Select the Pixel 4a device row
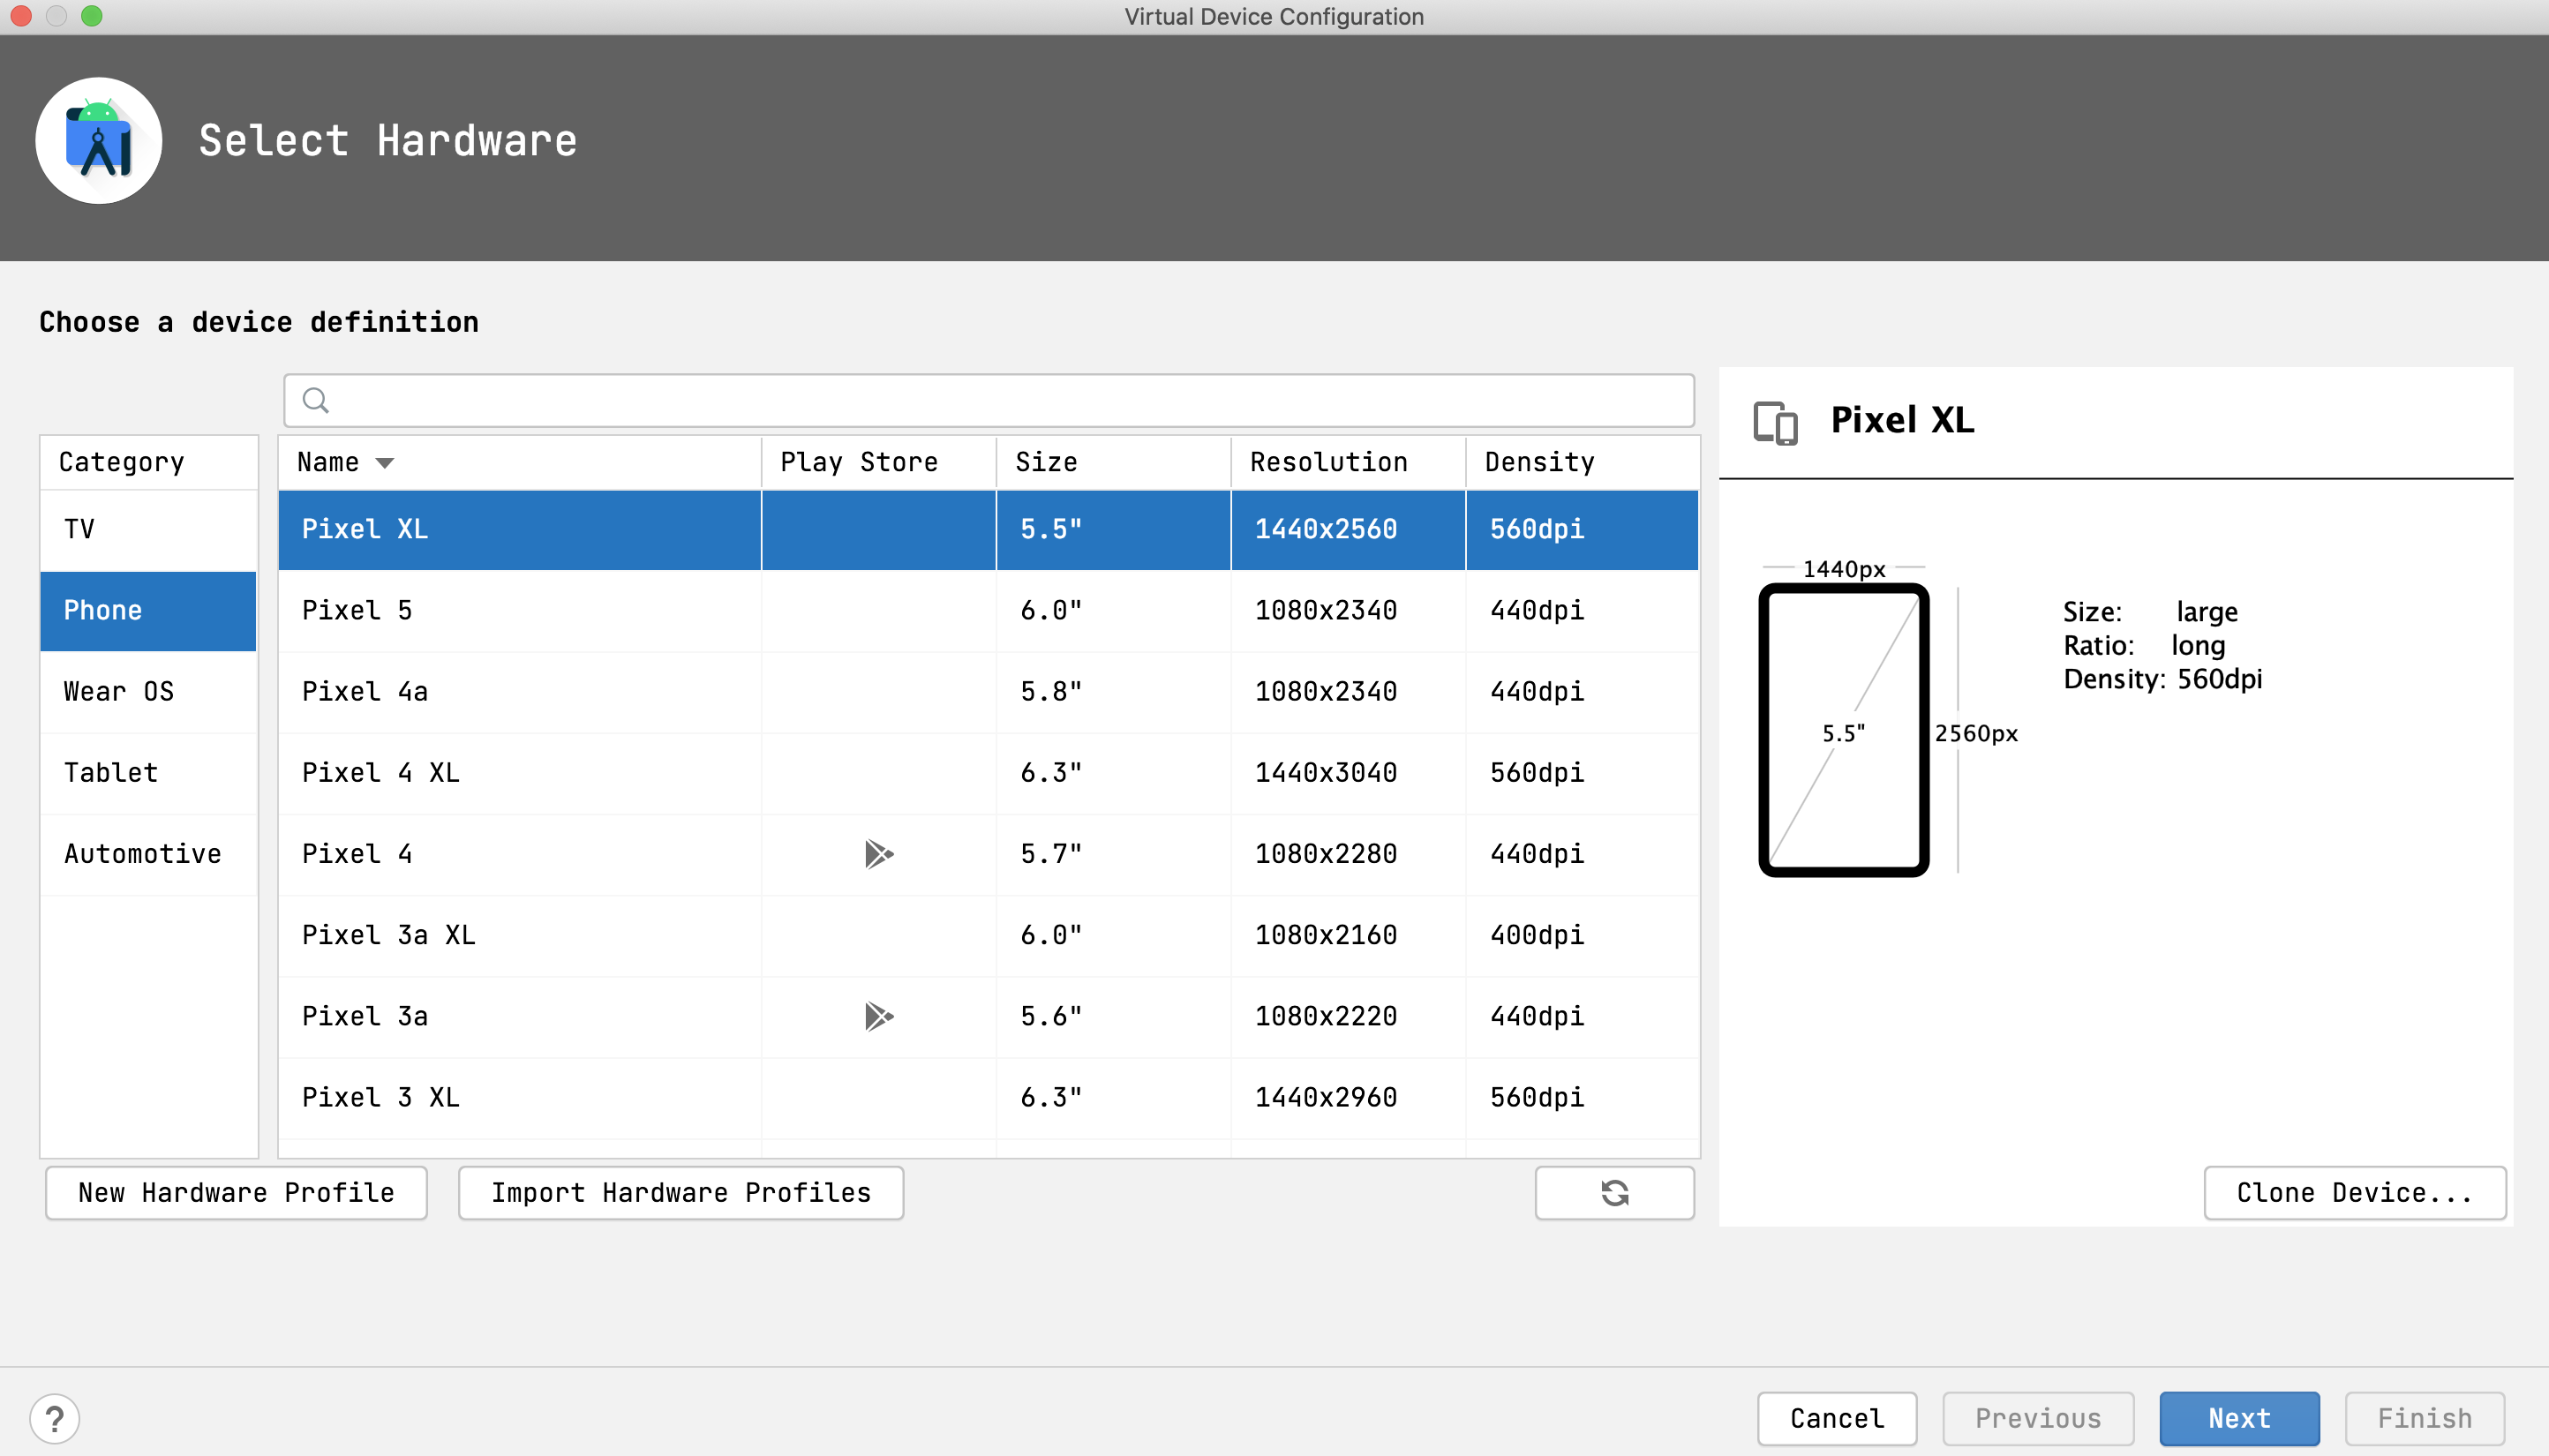 pyautogui.click(x=988, y=691)
